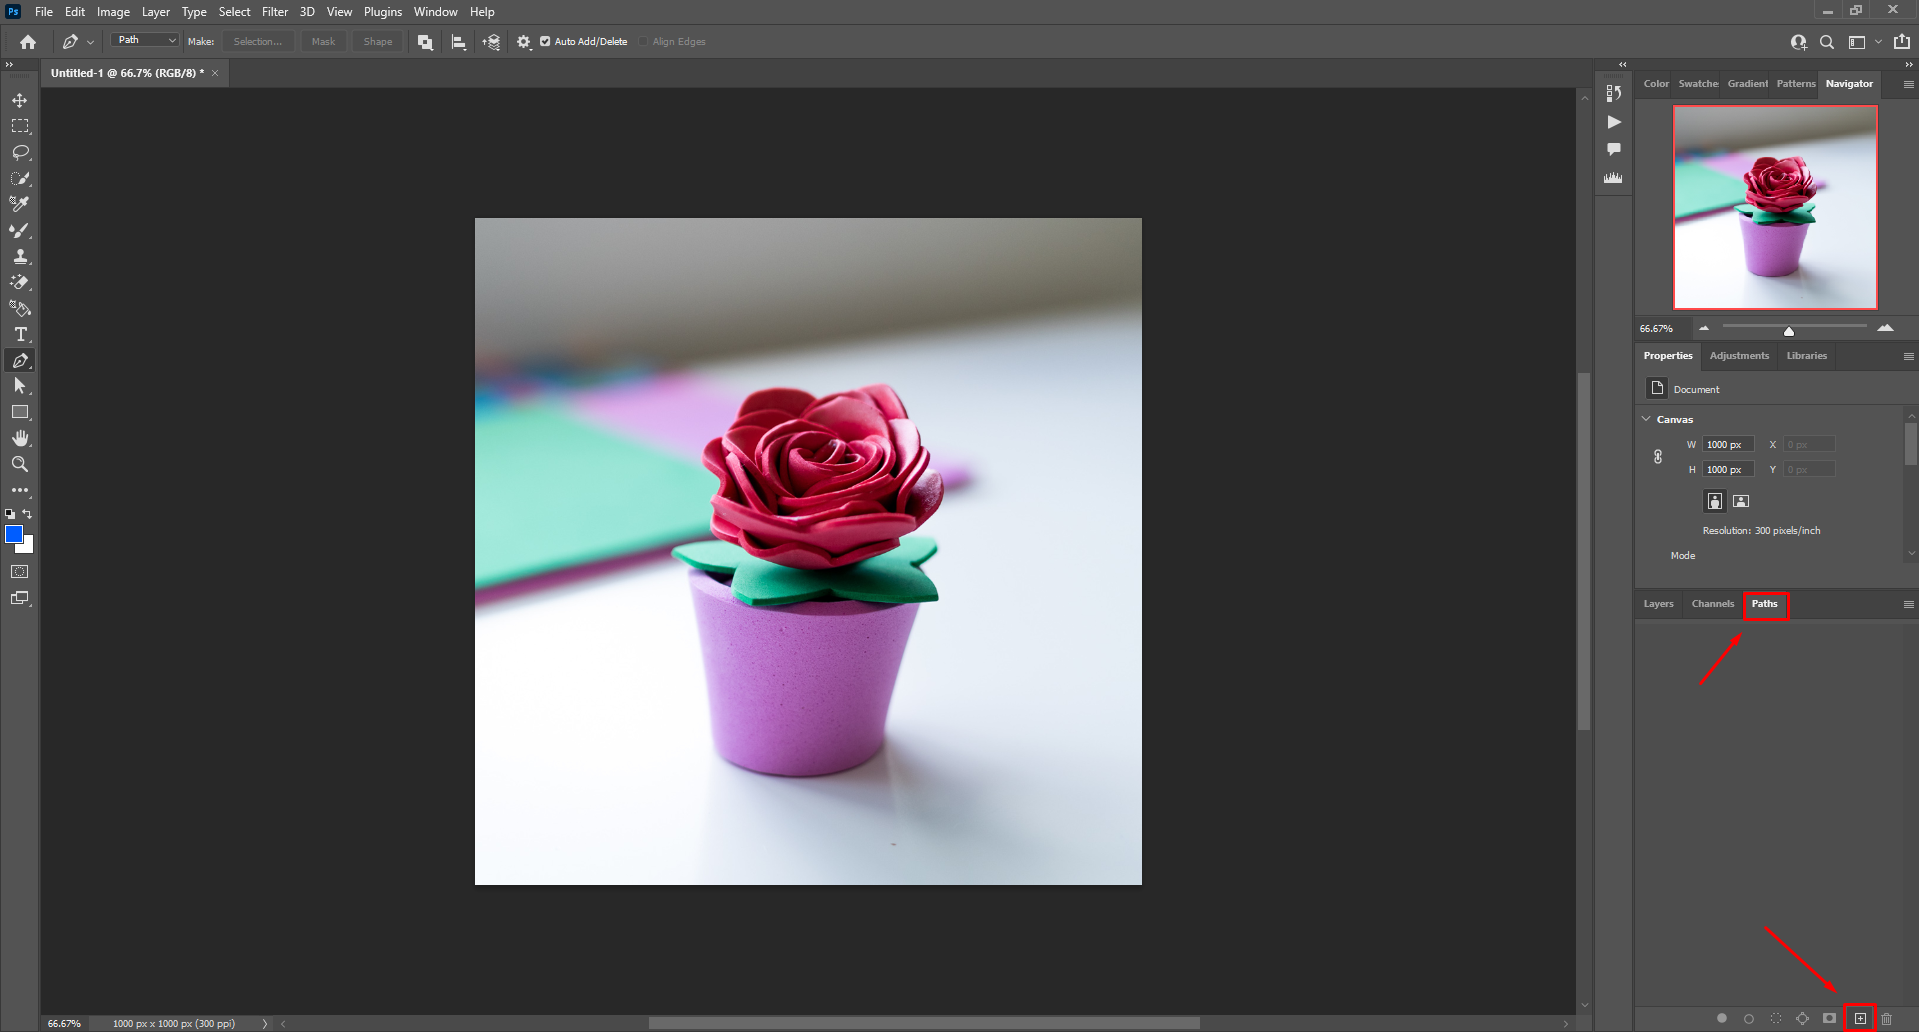The image size is (1919, 1032).
Task: Select the Lasso tool
Action: (x=20, y=152)
